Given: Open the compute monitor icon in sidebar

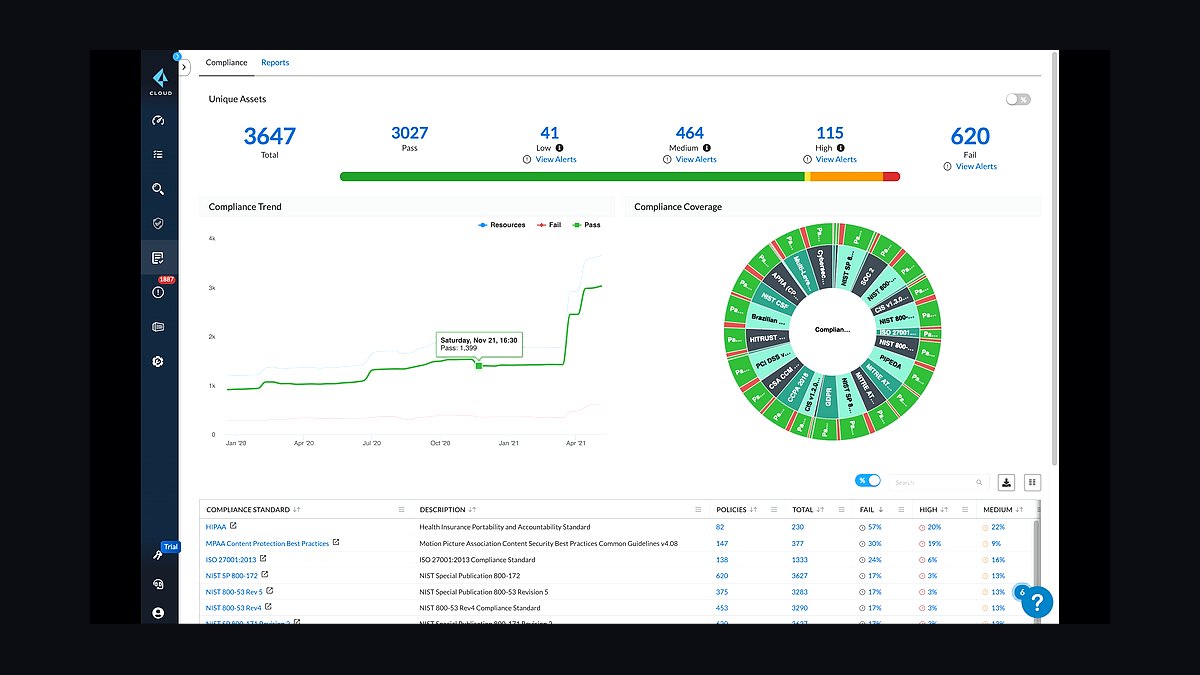Looking at the screenshot, I should point(158,327).
